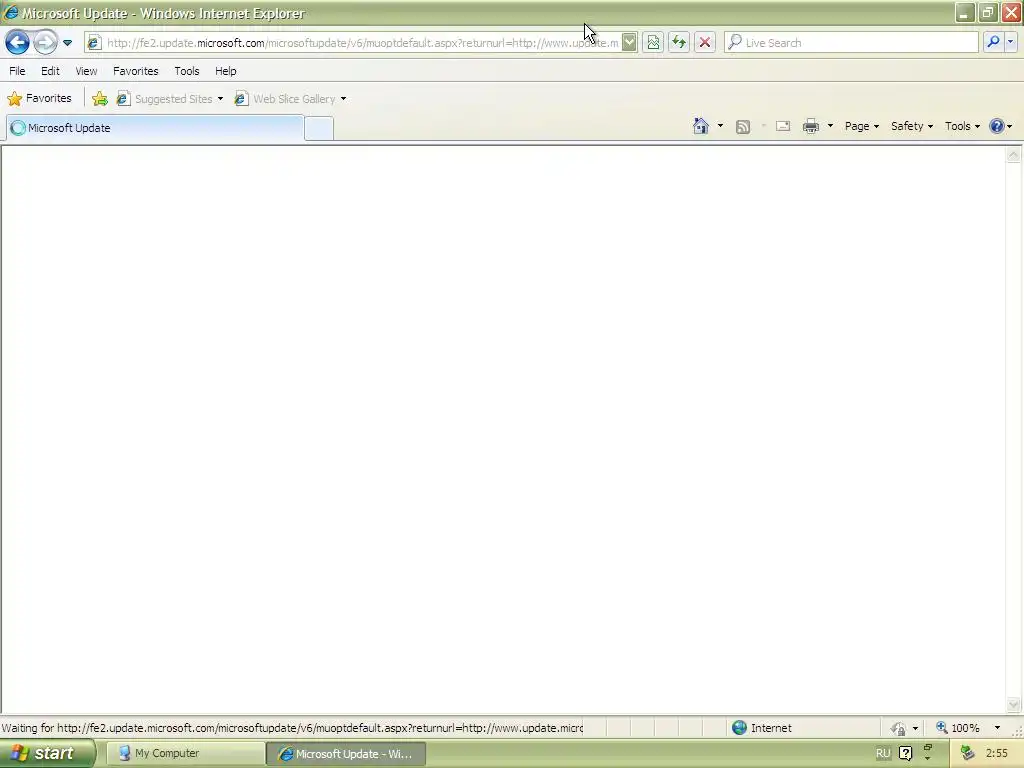Open the Edit menu
The width and height of the screenshot is (1024, 768).
(x=50, y=71)
